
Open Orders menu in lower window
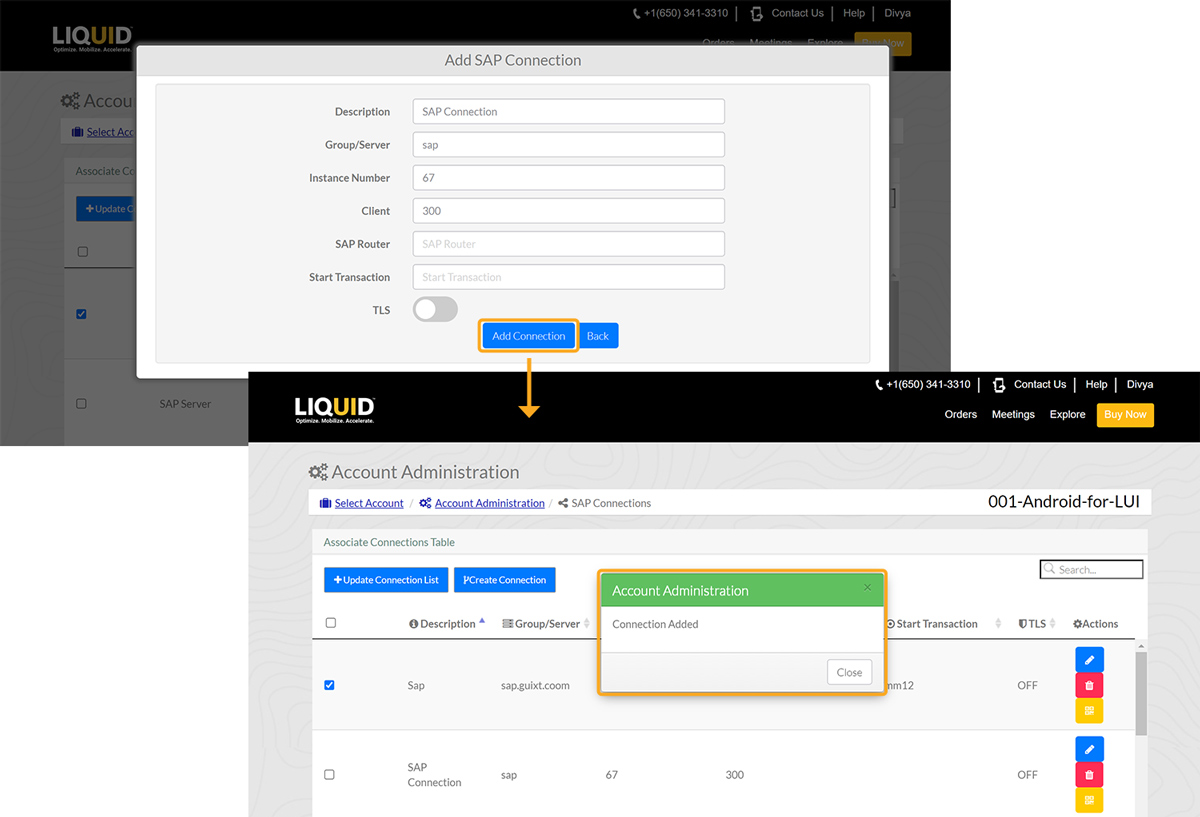960,414
